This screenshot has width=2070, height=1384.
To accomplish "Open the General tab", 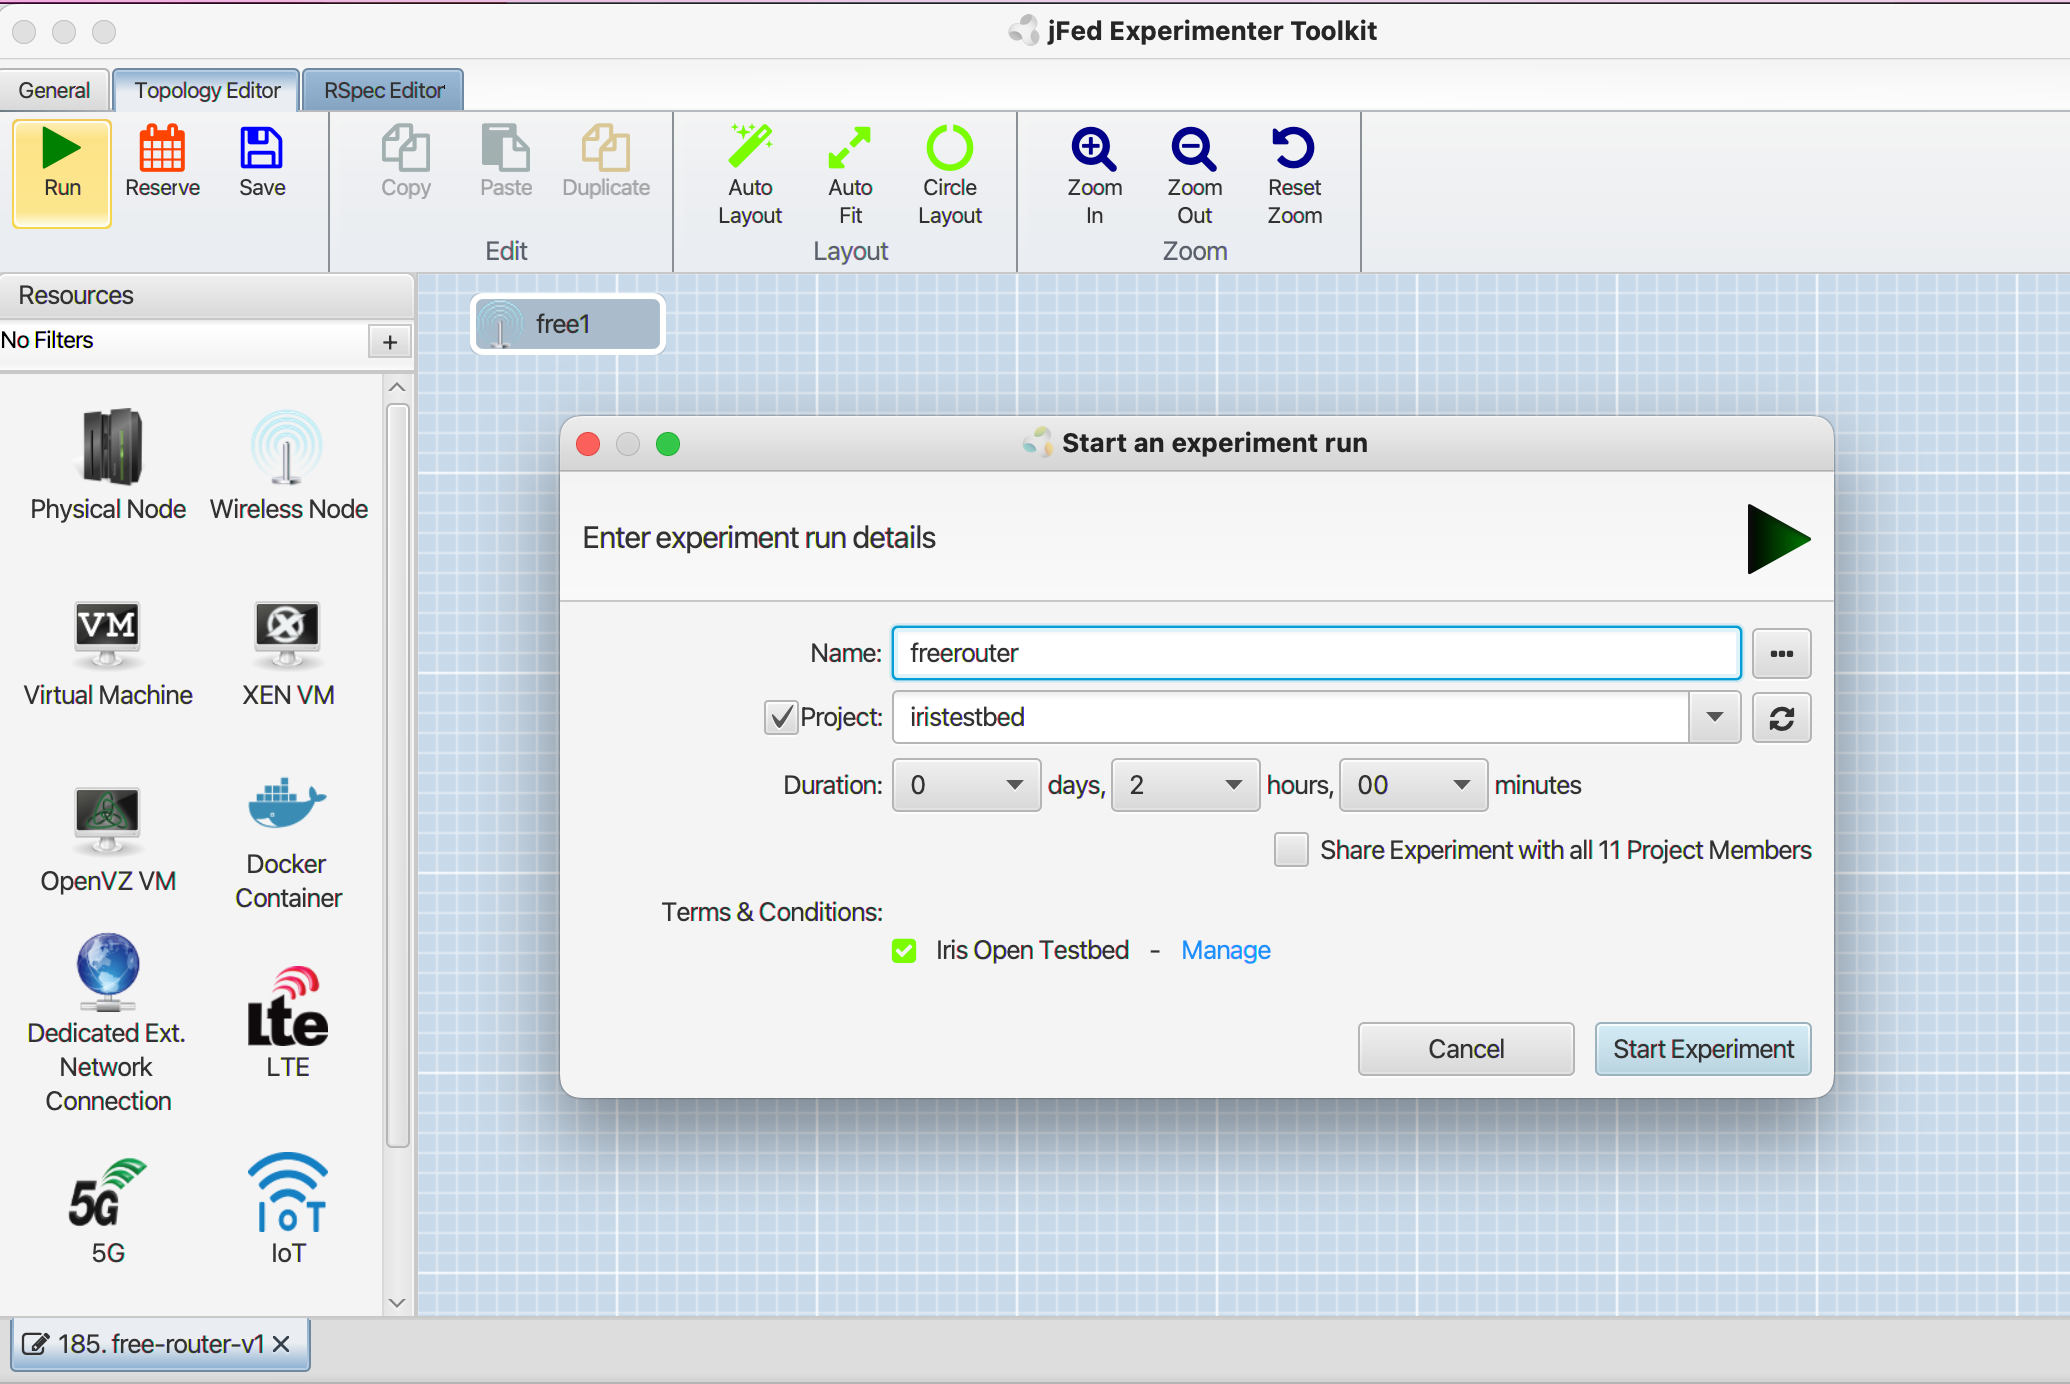I will 54,90.
